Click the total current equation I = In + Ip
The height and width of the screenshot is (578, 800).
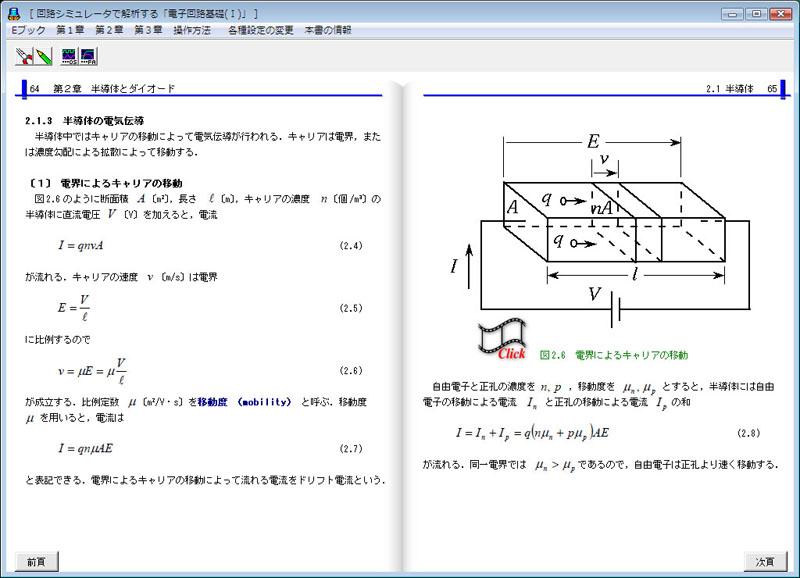click(532, 433)
